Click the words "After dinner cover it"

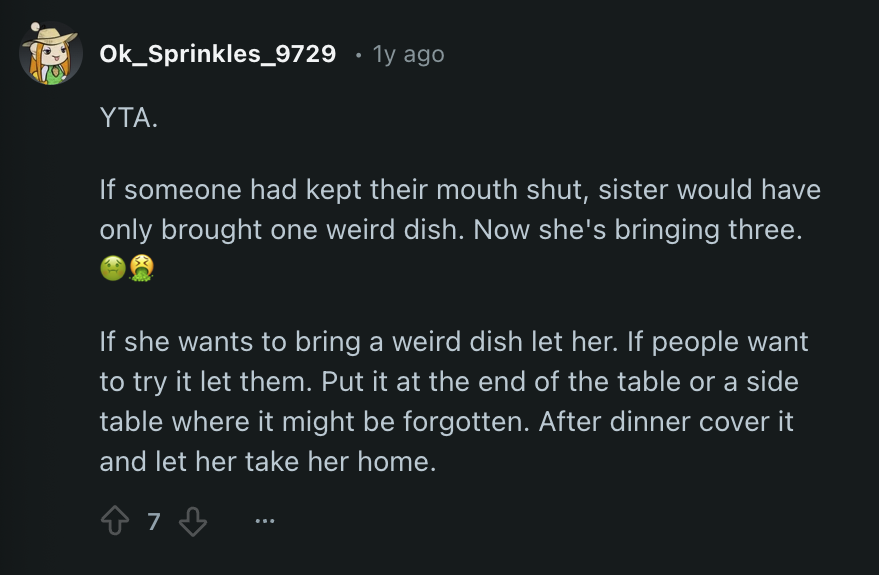[x=666, y=421]
